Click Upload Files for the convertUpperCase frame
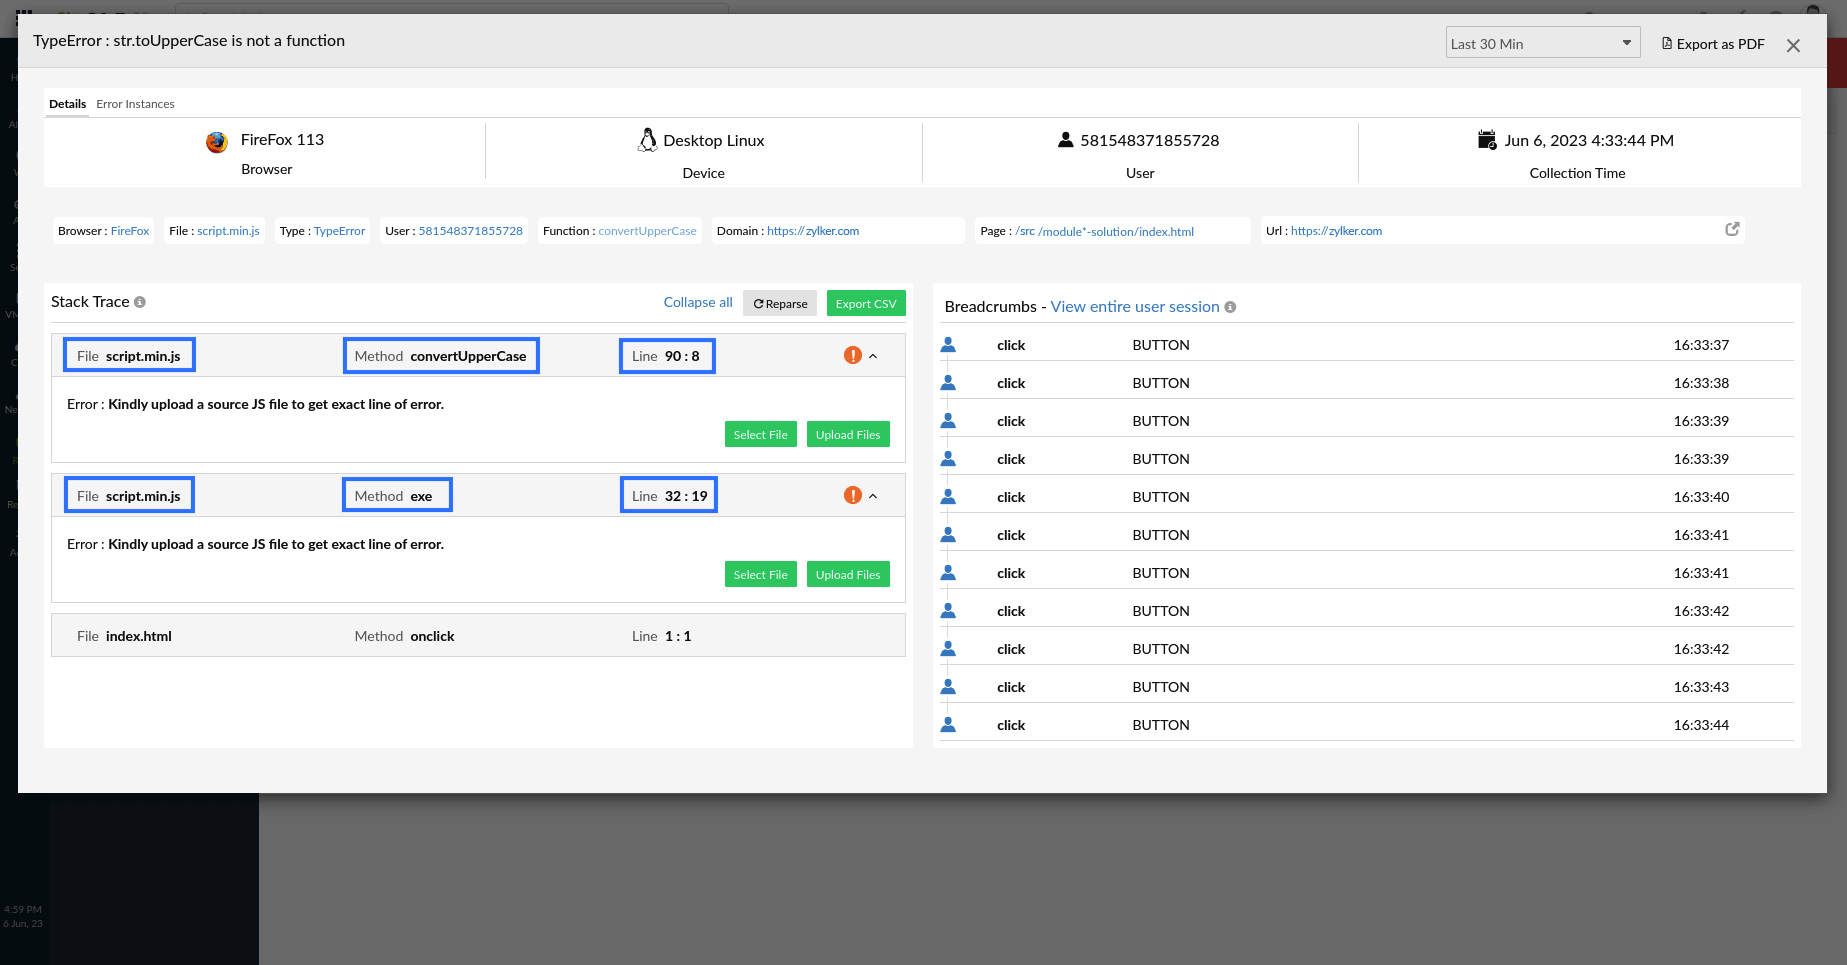Viewport: 1847px width, 965px height. [847, 435]
